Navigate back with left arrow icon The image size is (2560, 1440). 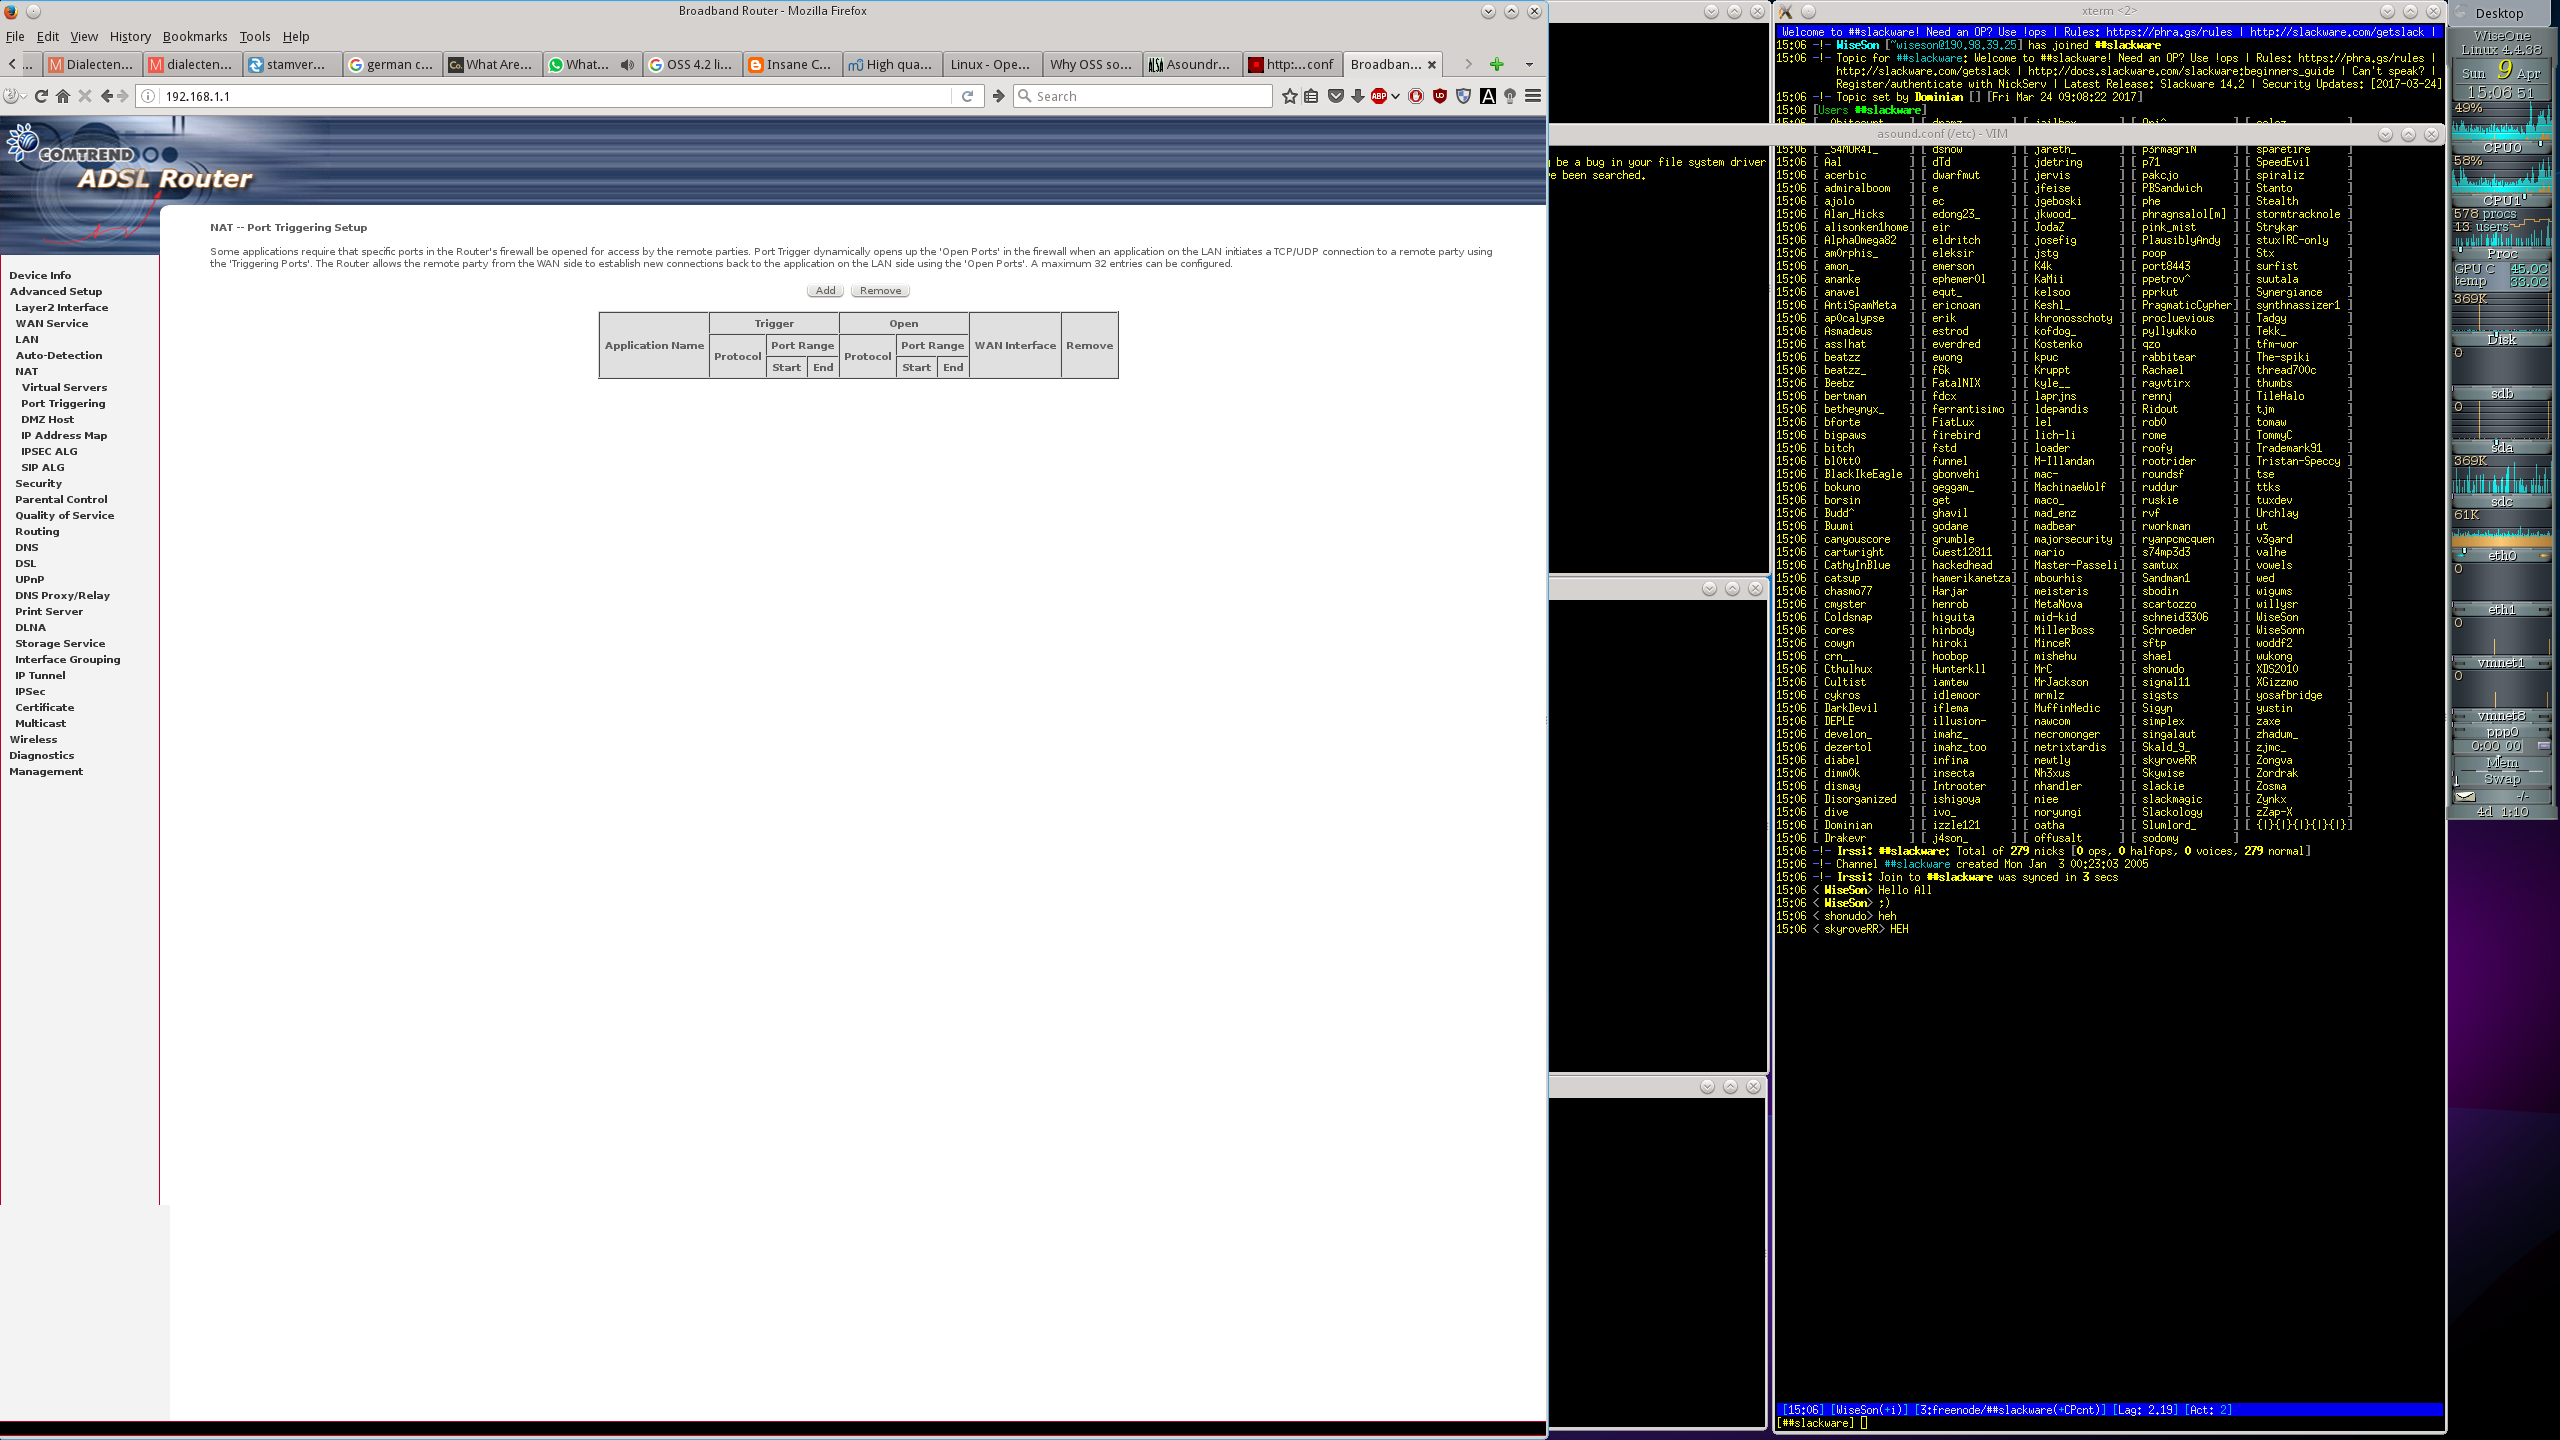coord(107,96)
